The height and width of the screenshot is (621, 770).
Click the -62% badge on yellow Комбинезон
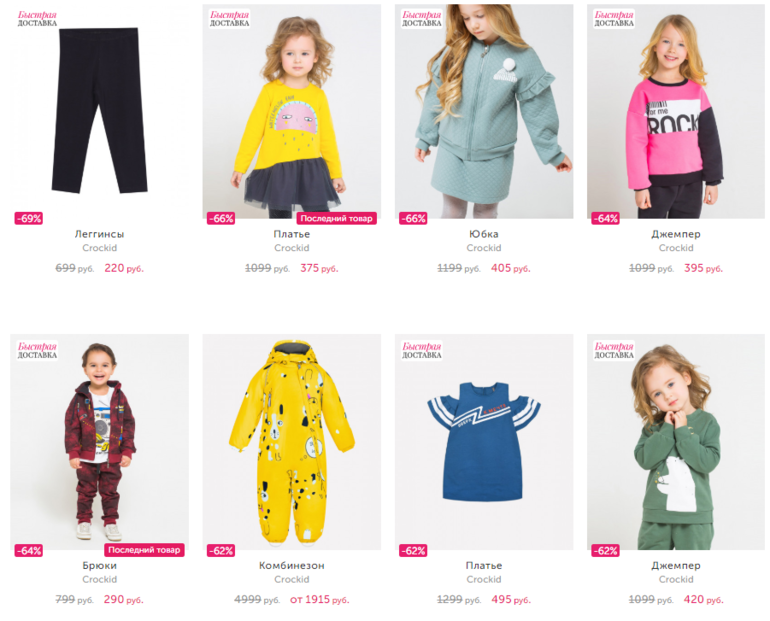[x=221, y=551]
